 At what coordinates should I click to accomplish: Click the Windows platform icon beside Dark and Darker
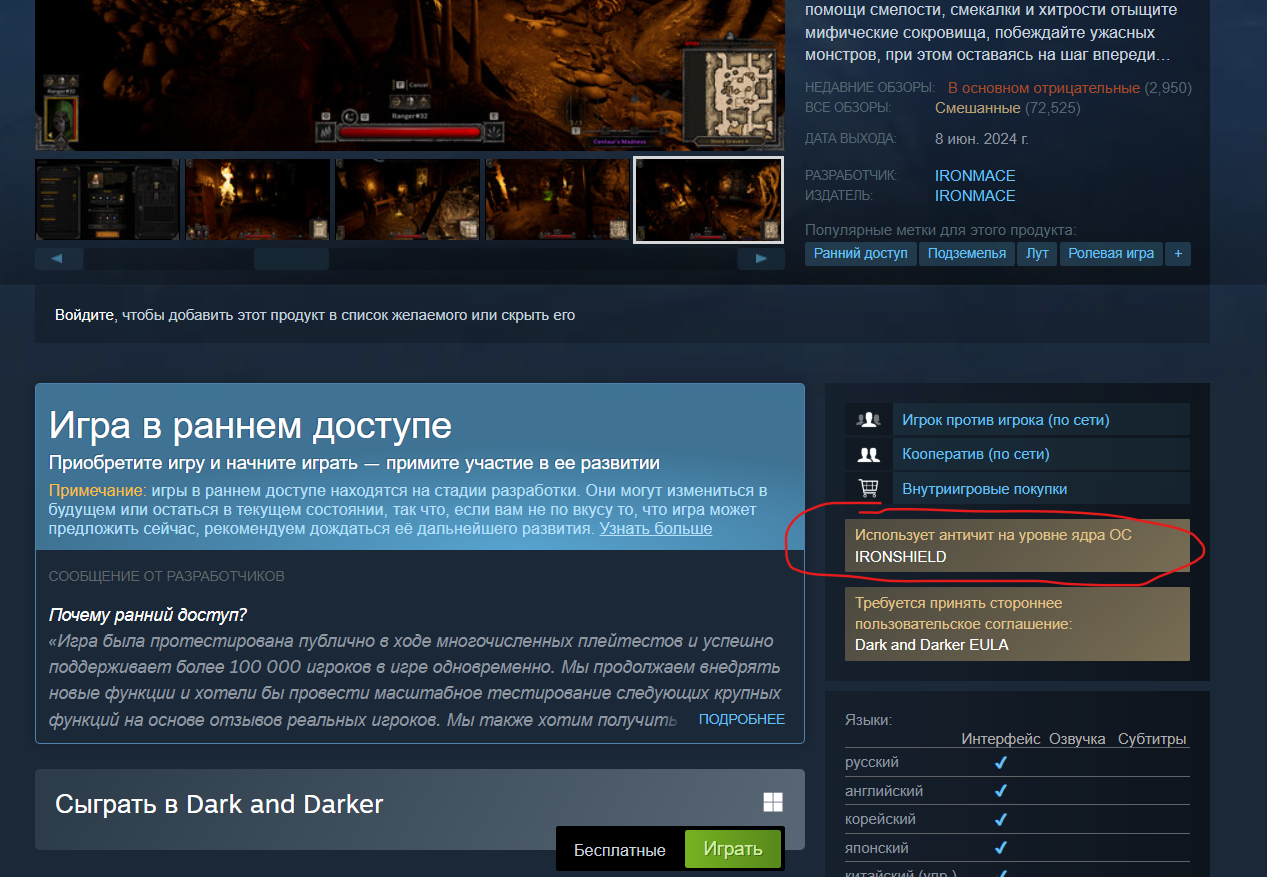(772, 802)
